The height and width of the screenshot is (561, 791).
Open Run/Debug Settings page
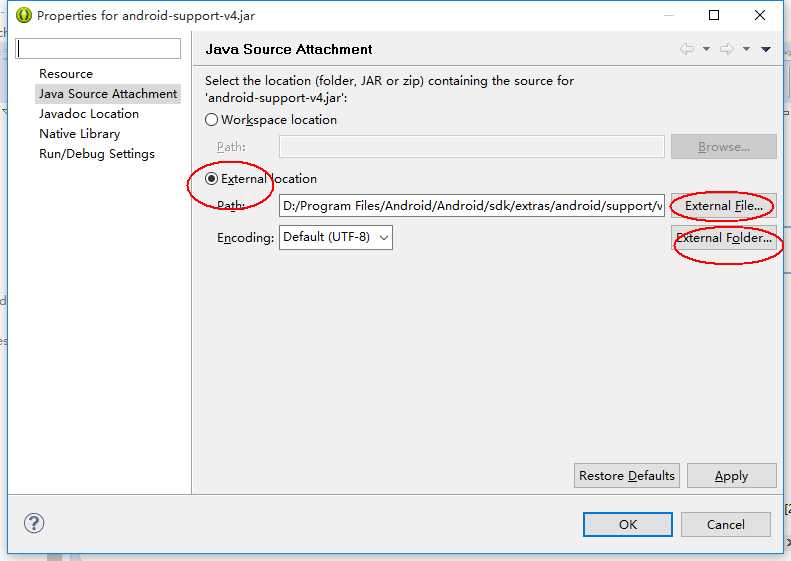pos(97,154)
